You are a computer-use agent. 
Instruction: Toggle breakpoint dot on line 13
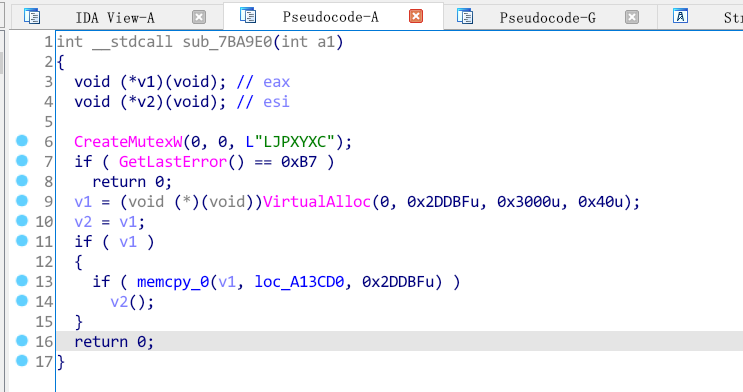tap(22, 281)
